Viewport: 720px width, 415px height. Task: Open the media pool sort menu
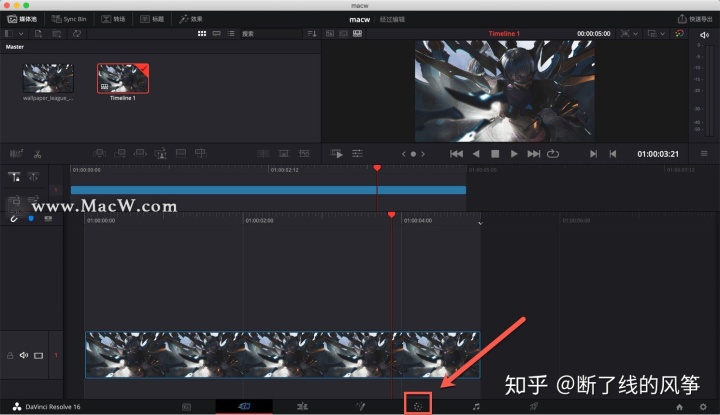pyautogui.click(x=312, y=34)
